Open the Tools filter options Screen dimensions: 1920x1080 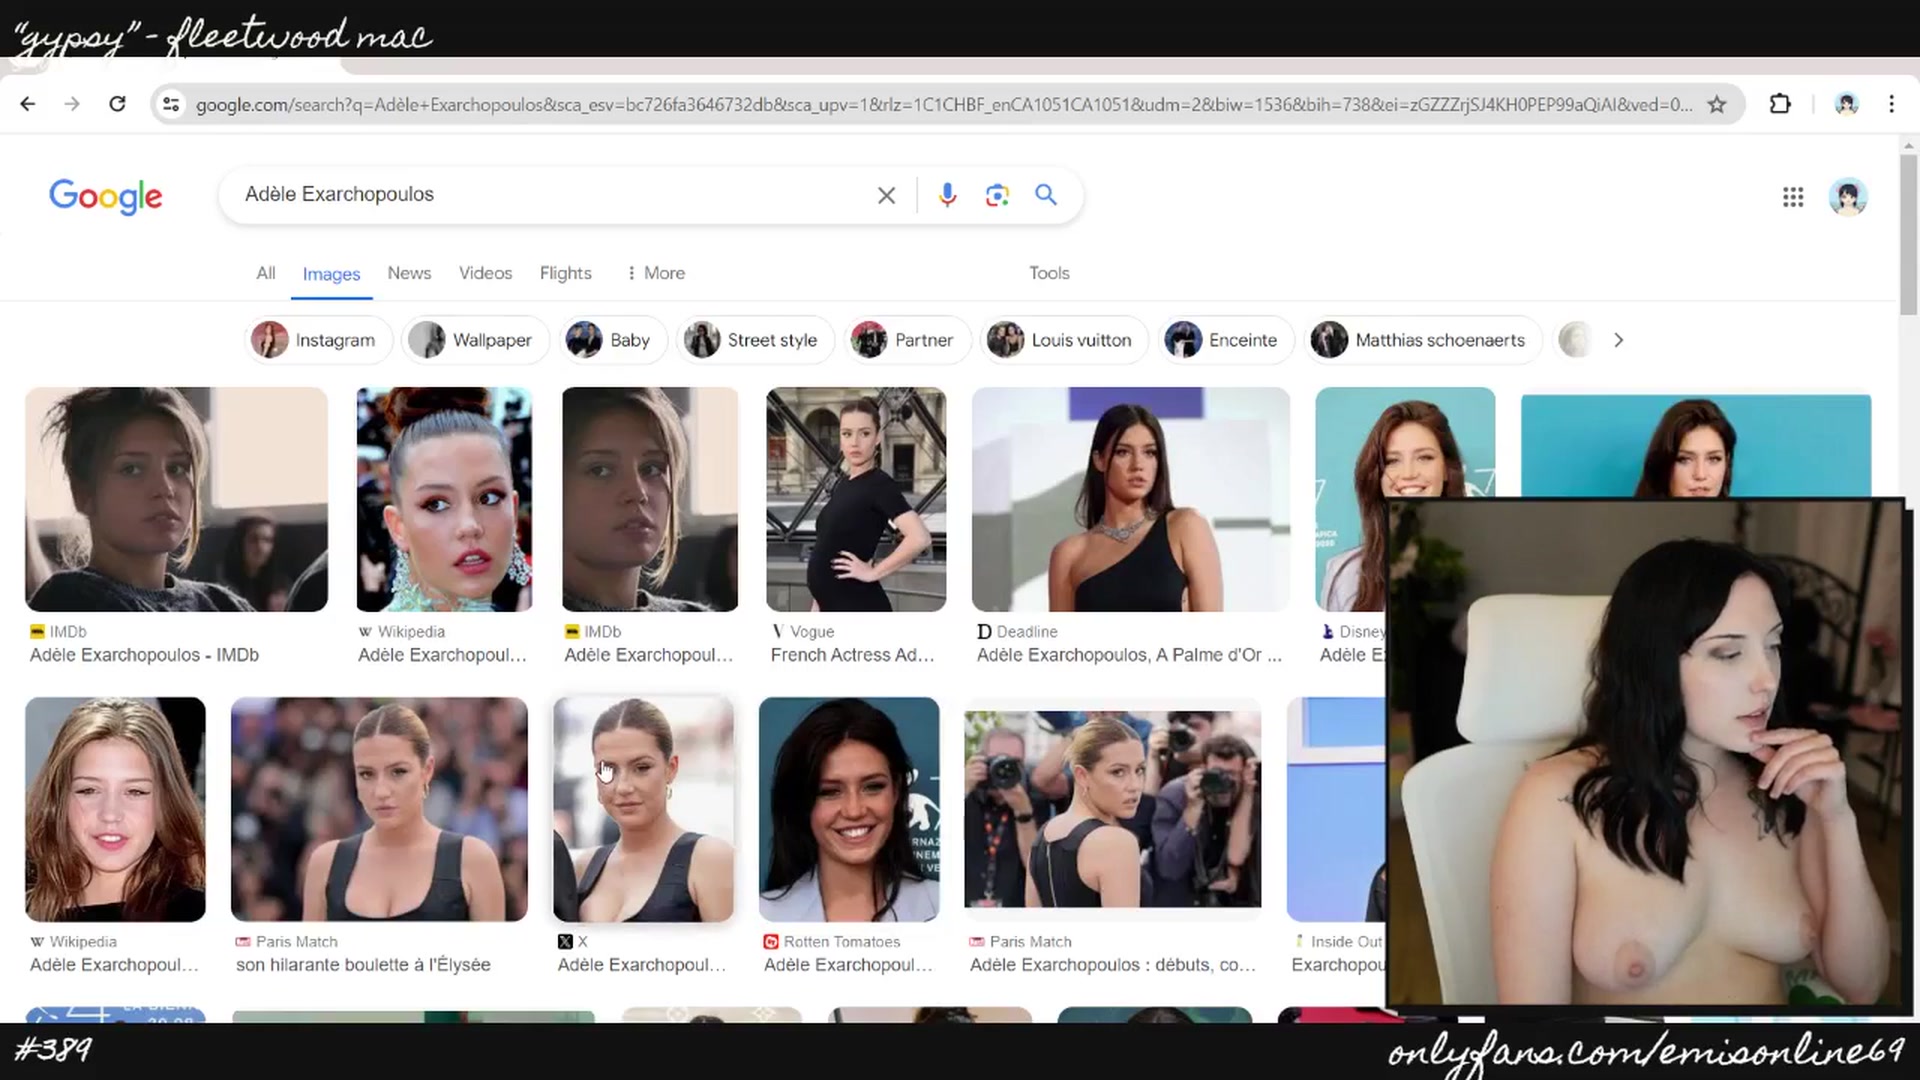point(1049,273)
